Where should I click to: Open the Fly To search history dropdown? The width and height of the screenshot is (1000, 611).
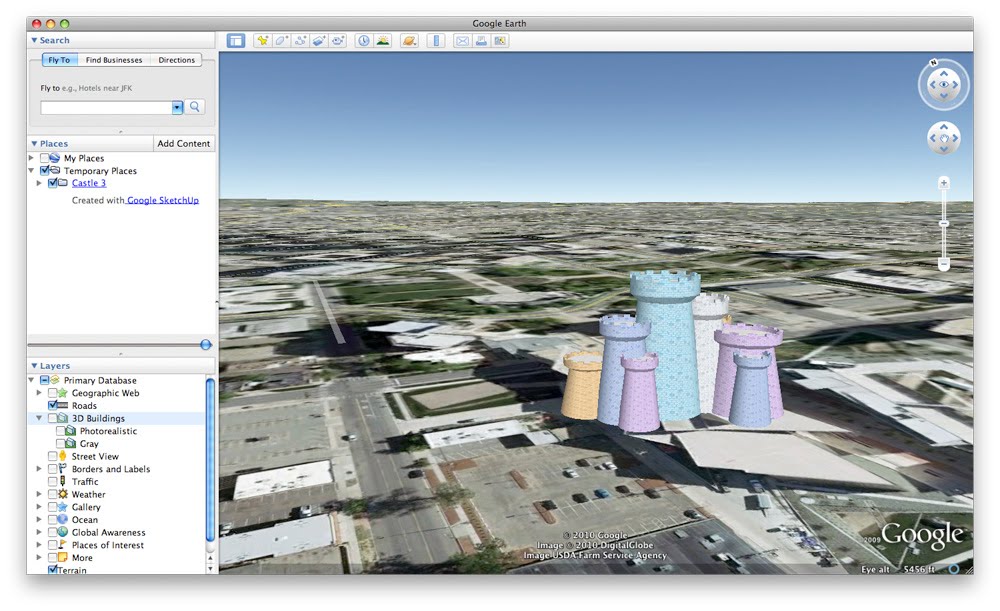tap(177, 107)
